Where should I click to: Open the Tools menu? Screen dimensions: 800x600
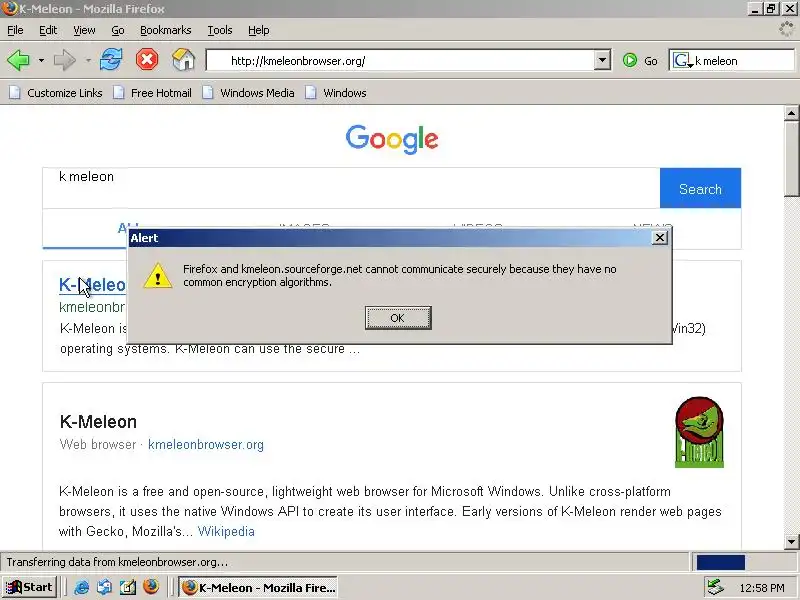coord(220,30)
